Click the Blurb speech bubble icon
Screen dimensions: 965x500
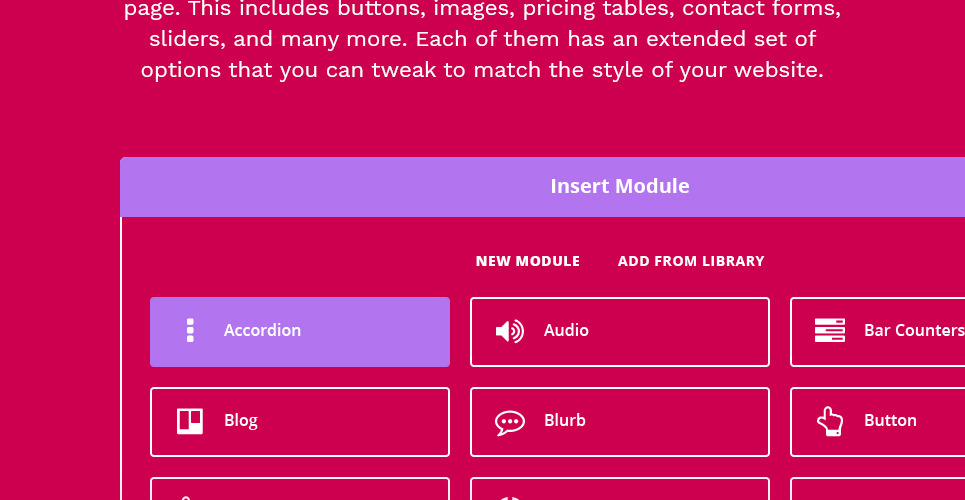click(509, 422)
